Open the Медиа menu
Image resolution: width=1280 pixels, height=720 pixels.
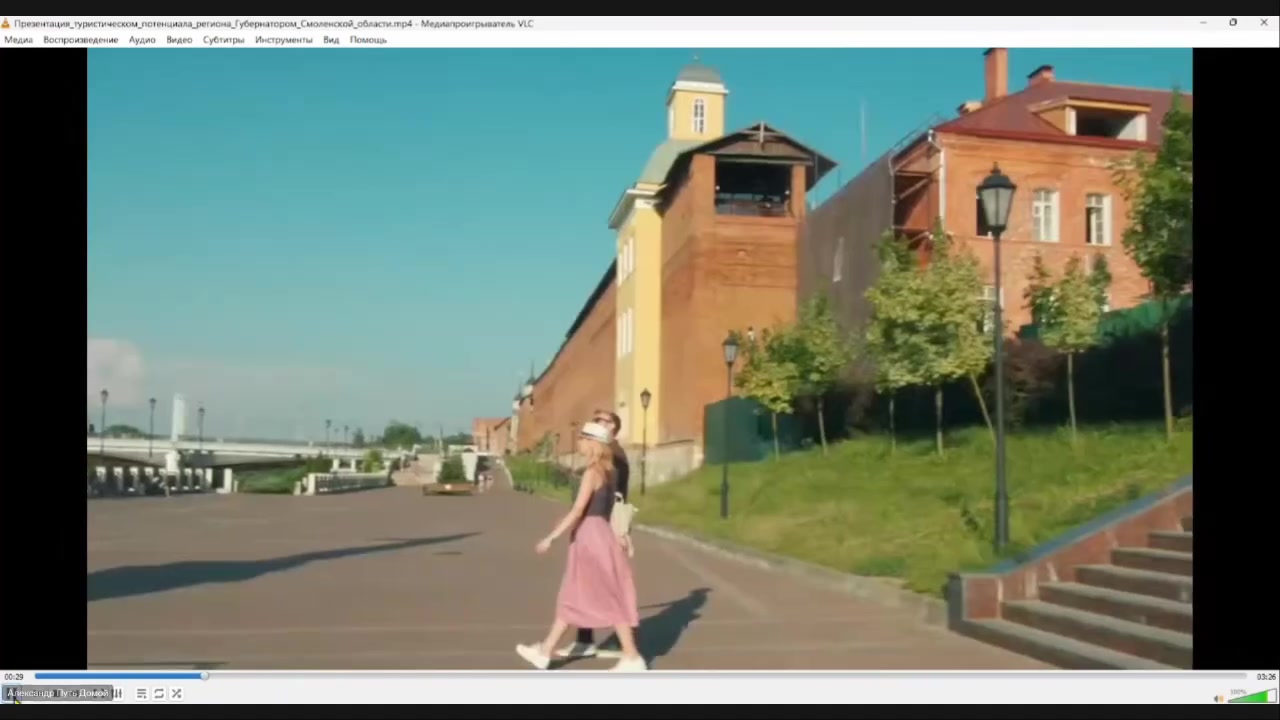click(18, 40)
